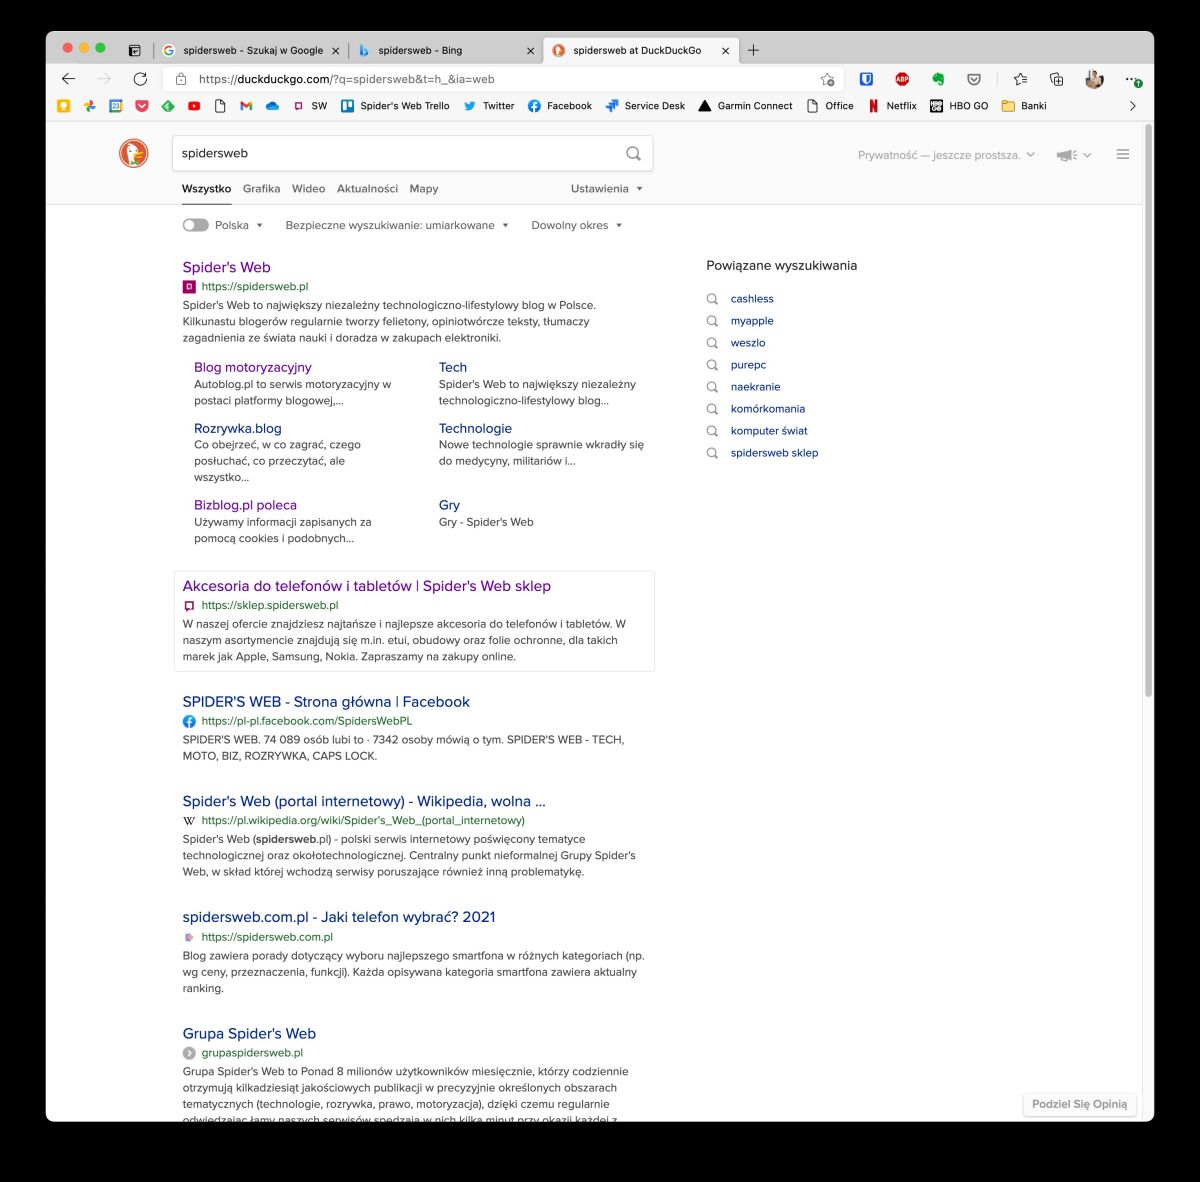Switch to the Mapy tab
Image resolution: width=1200 pixels, height=1182 pixels.
424,188
